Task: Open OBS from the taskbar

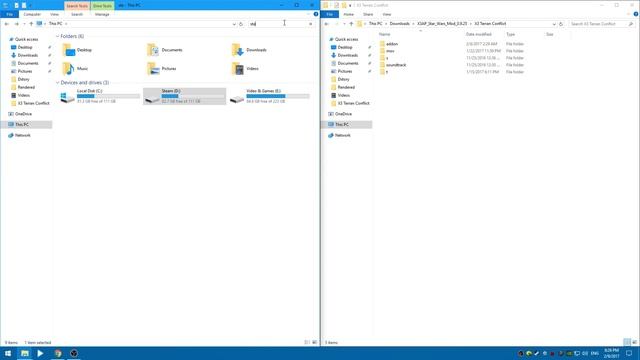Action: [74, 353]
